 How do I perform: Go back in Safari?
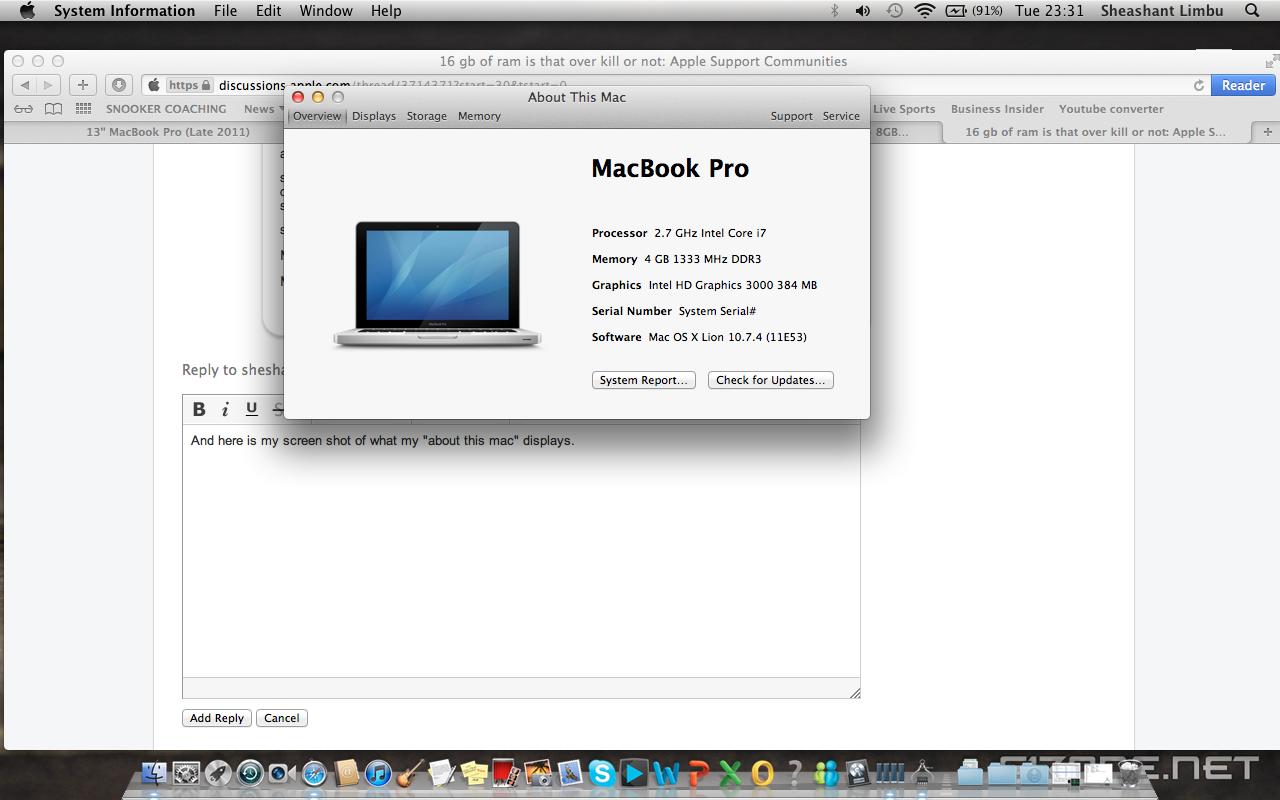[x=25, y=85]
